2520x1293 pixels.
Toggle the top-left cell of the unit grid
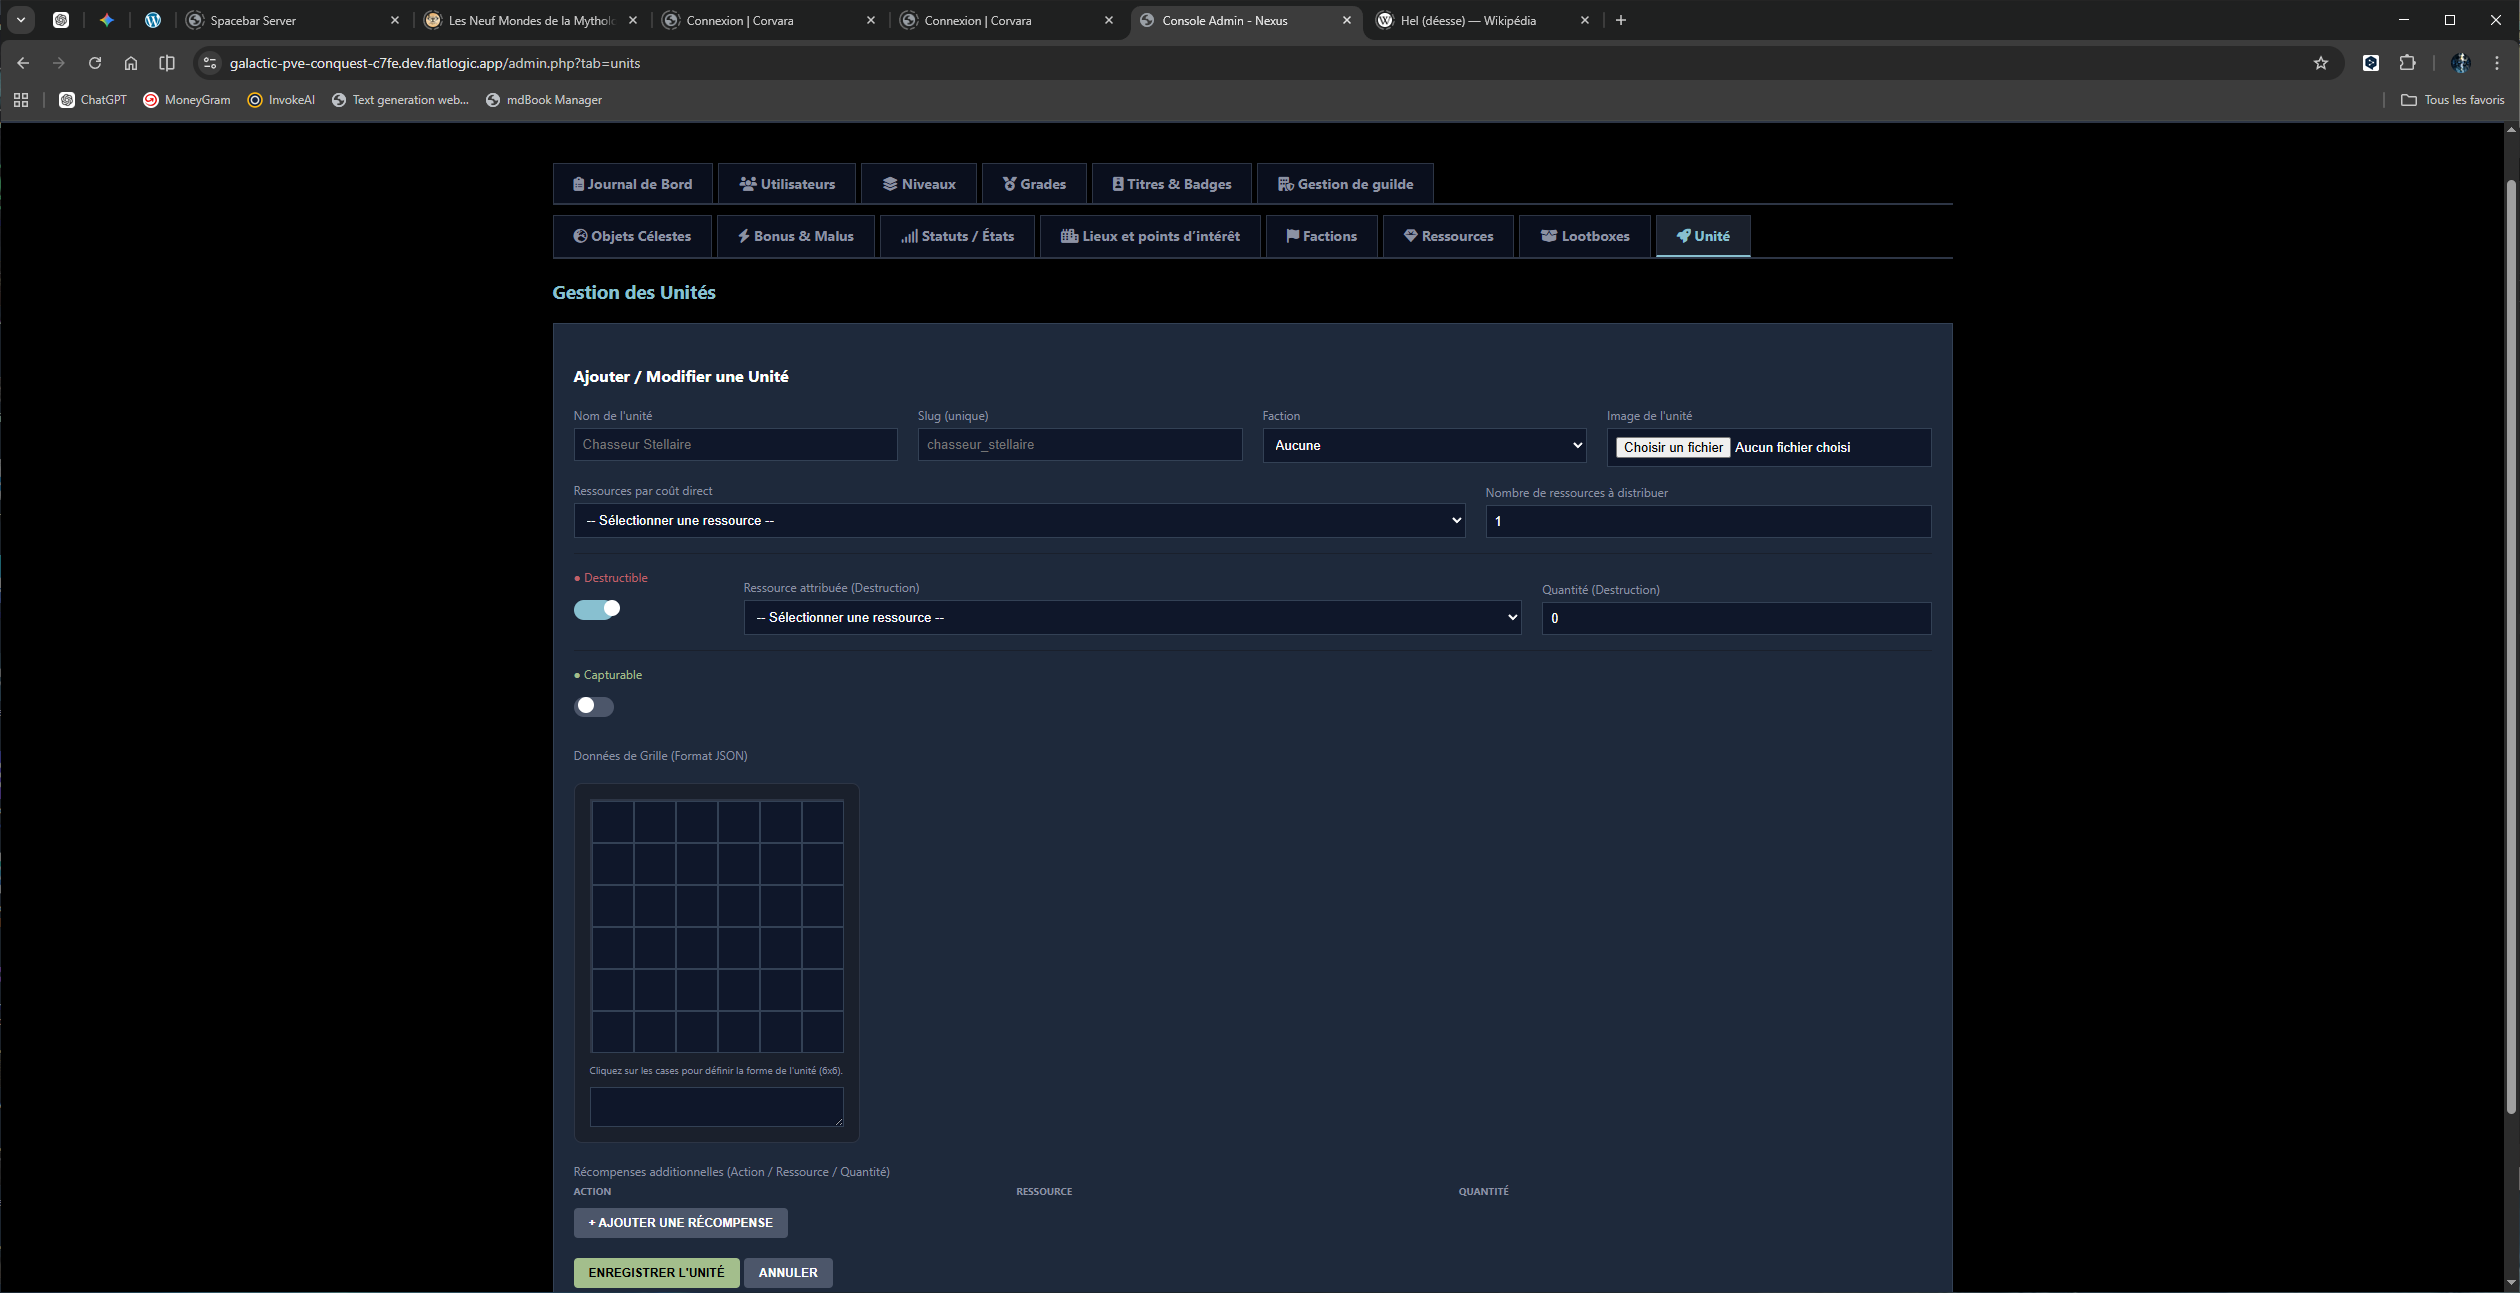point(612,822)
